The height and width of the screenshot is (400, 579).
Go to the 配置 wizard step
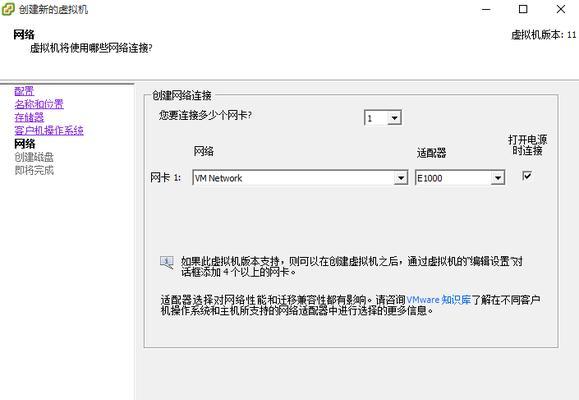pyautogui.click(x=24, y=90)
